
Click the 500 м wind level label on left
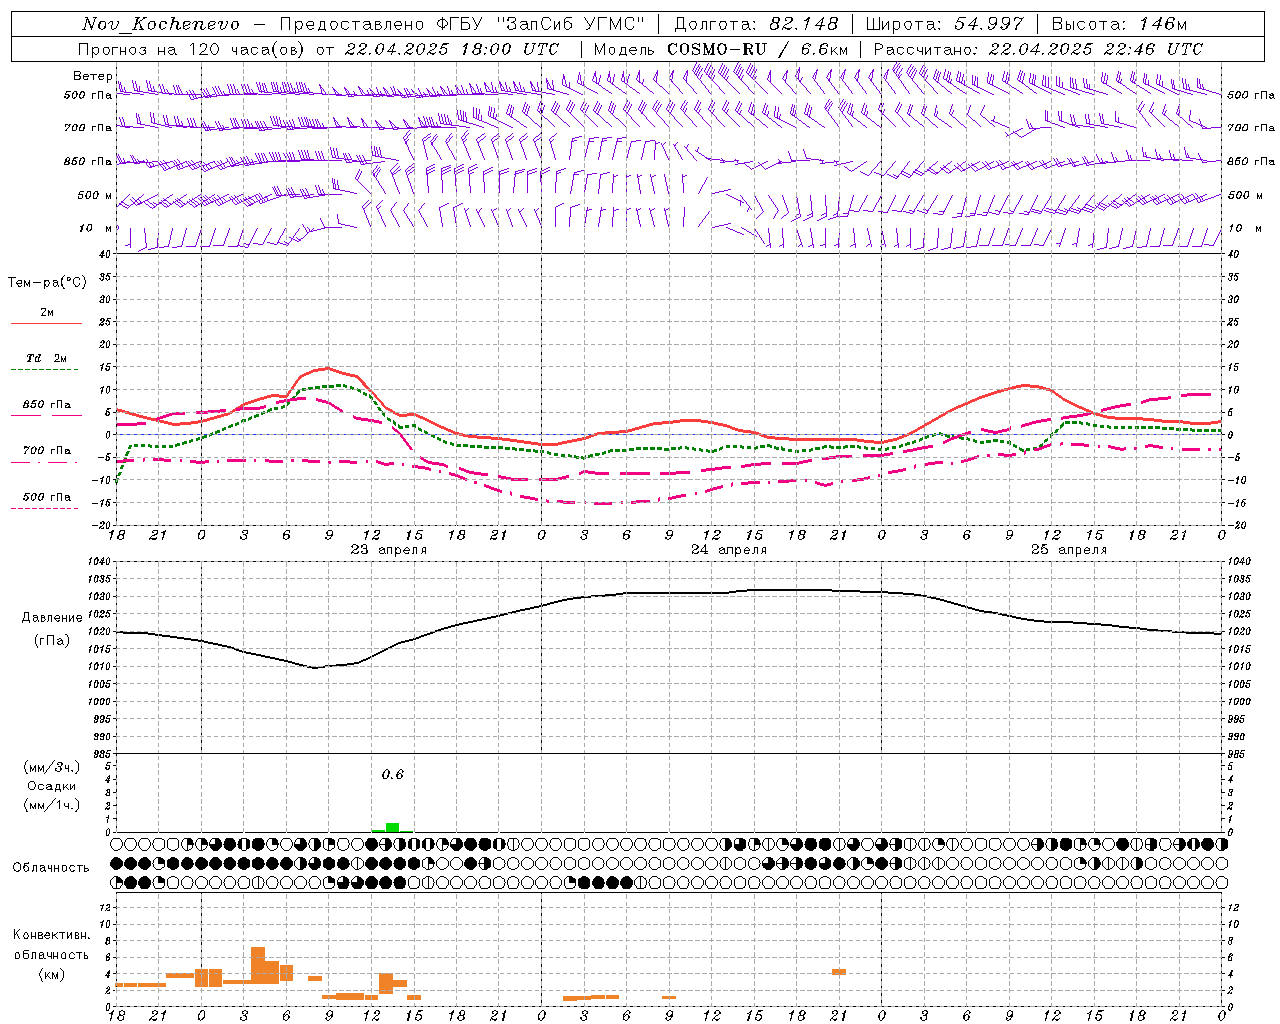point(95,195)
